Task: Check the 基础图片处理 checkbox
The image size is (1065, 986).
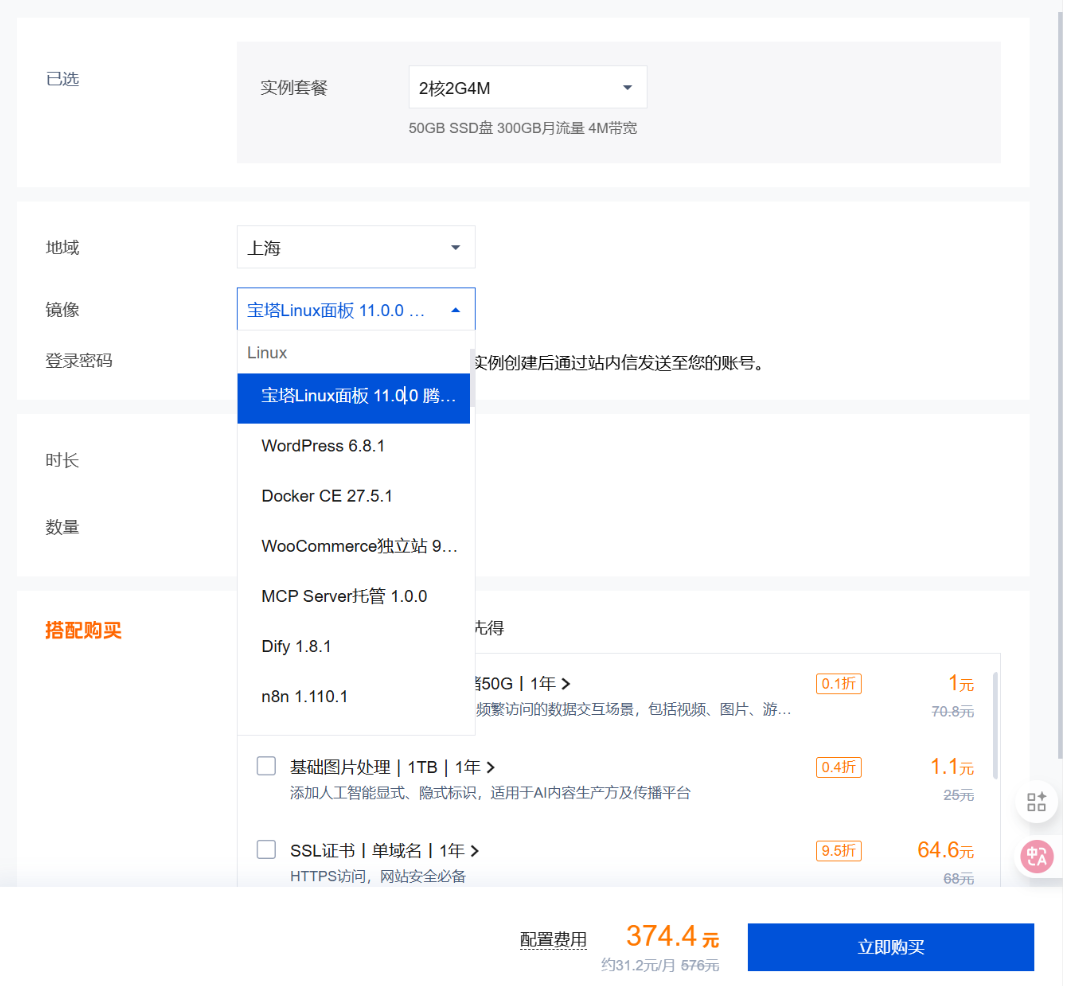Action: click(x=266, y=767)
